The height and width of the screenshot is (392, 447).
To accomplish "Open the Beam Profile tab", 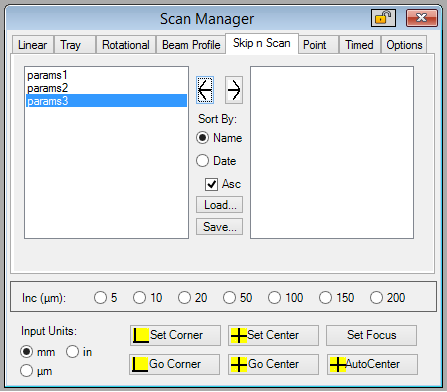I will point(191,45).
